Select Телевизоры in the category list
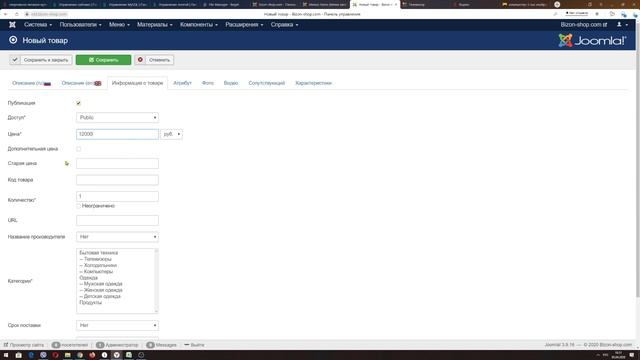This screenshot has width=640, height=360. 96,259
